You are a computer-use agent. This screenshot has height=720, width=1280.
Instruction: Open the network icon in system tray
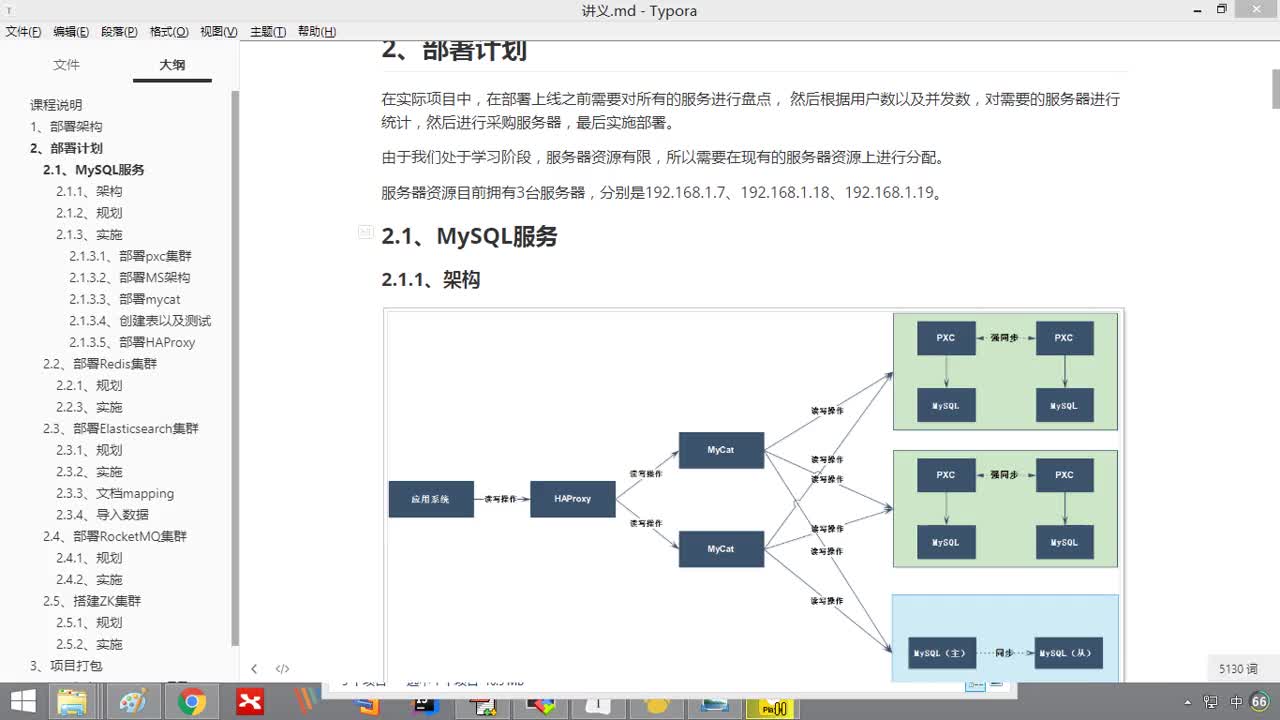coord(1211,702)
